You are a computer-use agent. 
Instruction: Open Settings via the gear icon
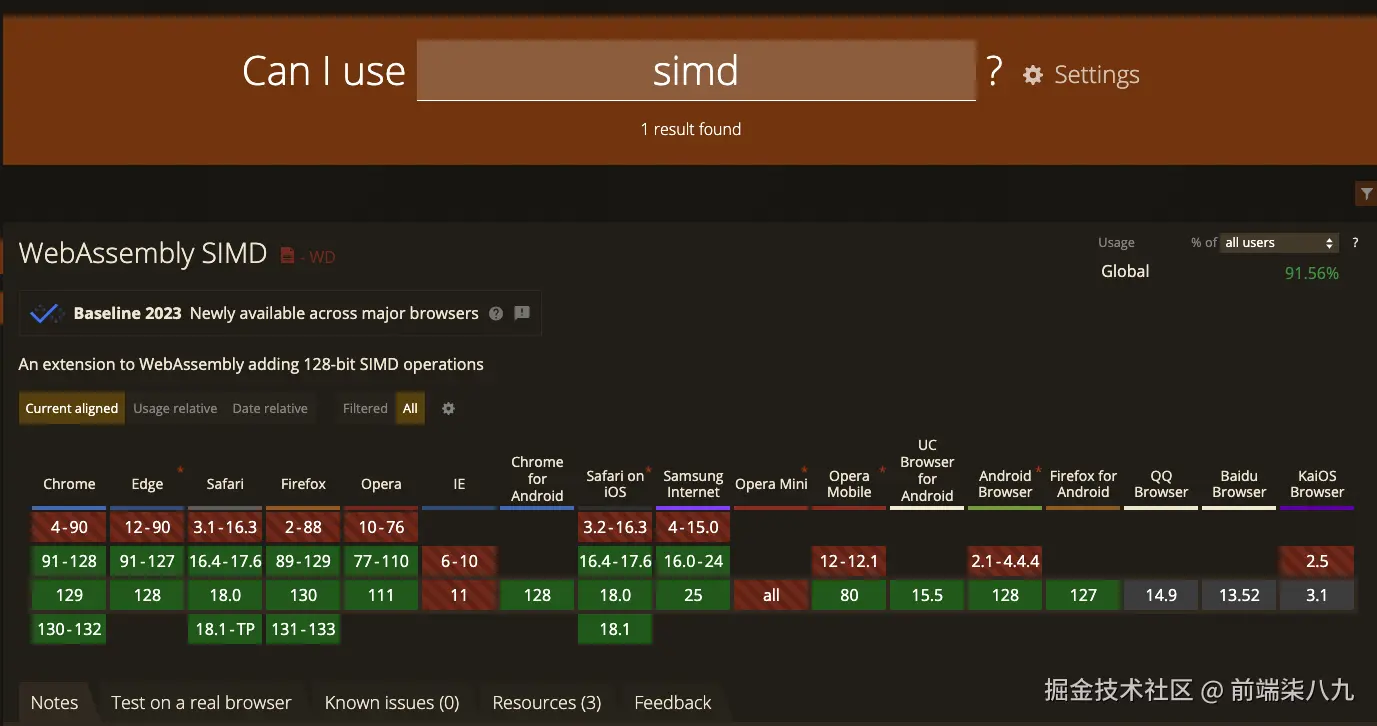(x=1033, y=75)
